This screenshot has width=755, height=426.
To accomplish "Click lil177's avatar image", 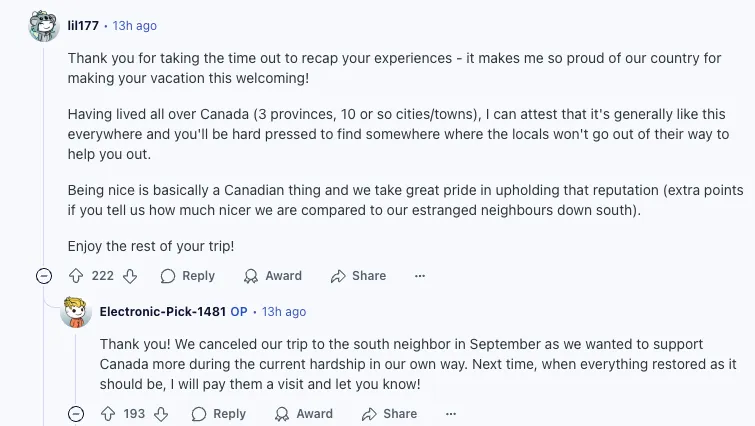I will coord(44,25).
